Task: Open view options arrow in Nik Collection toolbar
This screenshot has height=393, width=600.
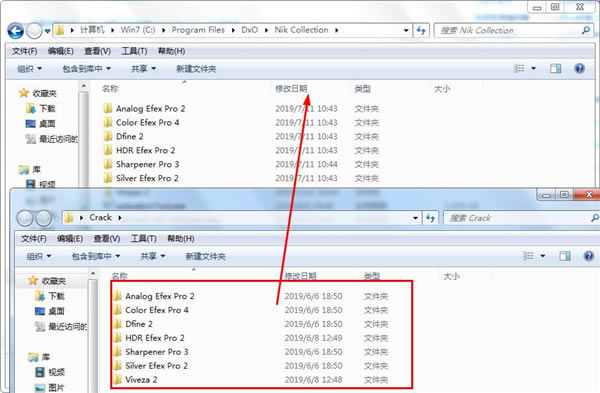Action: [x=533, y=68]
